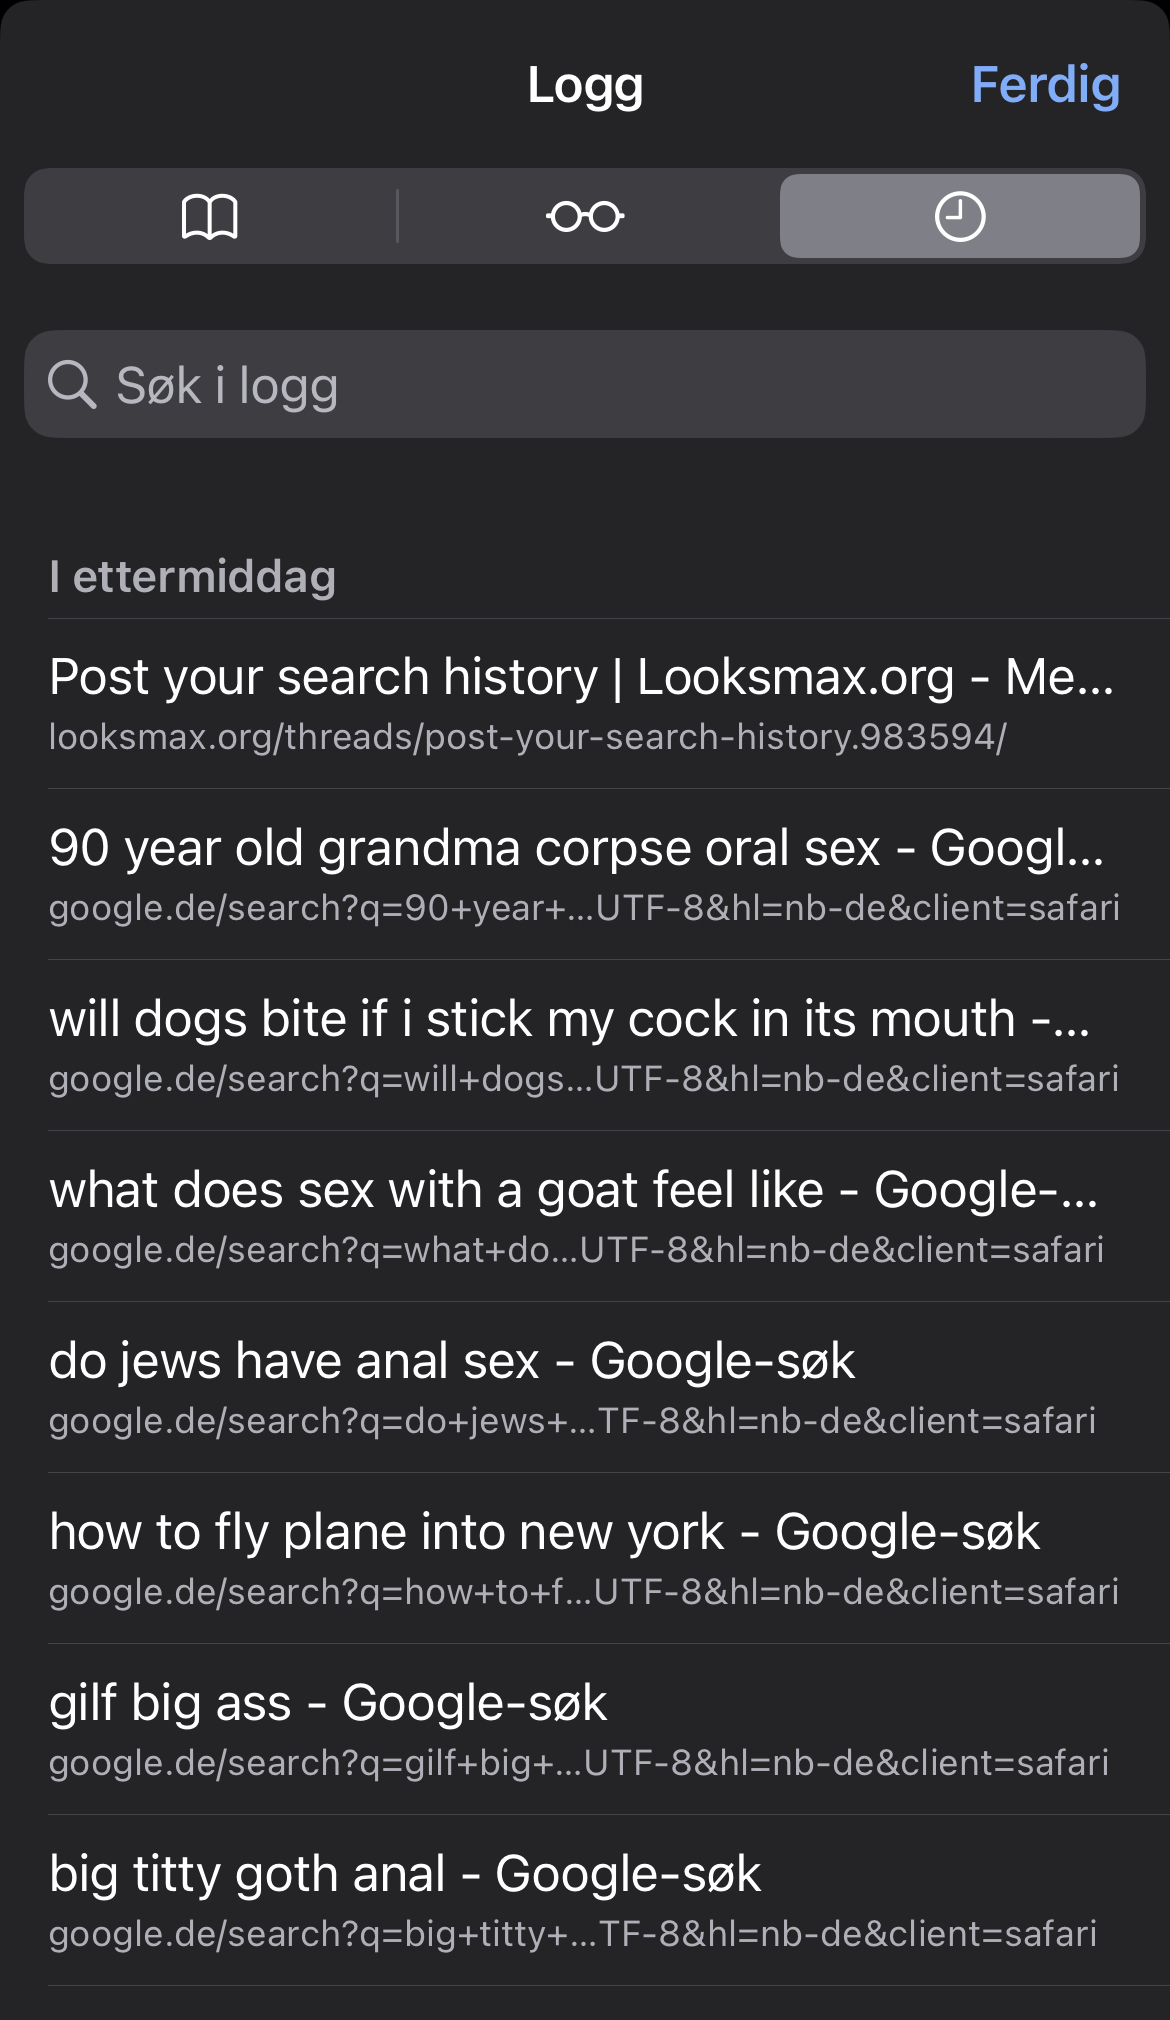Open the first entry under "I ettermiddag"
Viewport: 1170px width, 2020px height.
click(x=585, y=700)
